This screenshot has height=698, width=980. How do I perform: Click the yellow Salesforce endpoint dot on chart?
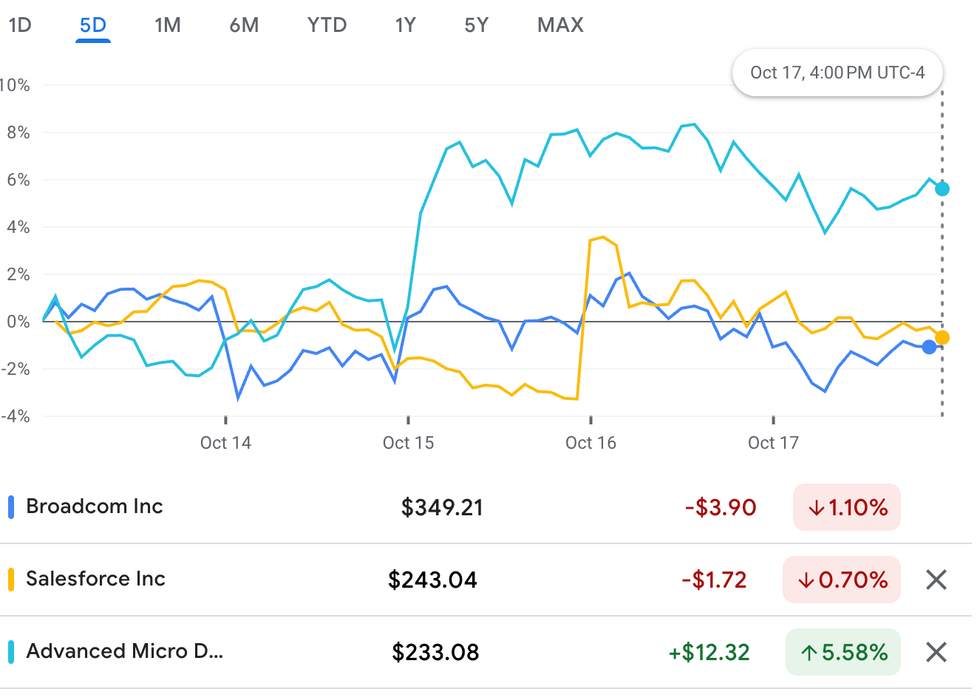(x=942, y=338)
